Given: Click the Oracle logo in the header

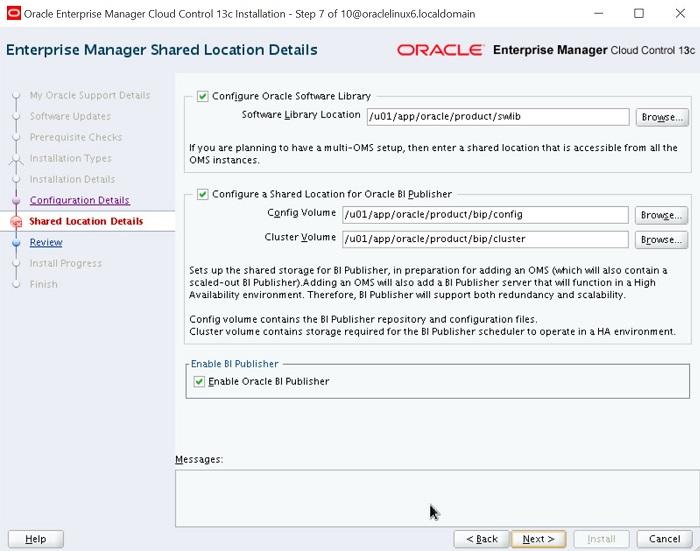Looking at the screenshot, I should (x=440, y=50).
